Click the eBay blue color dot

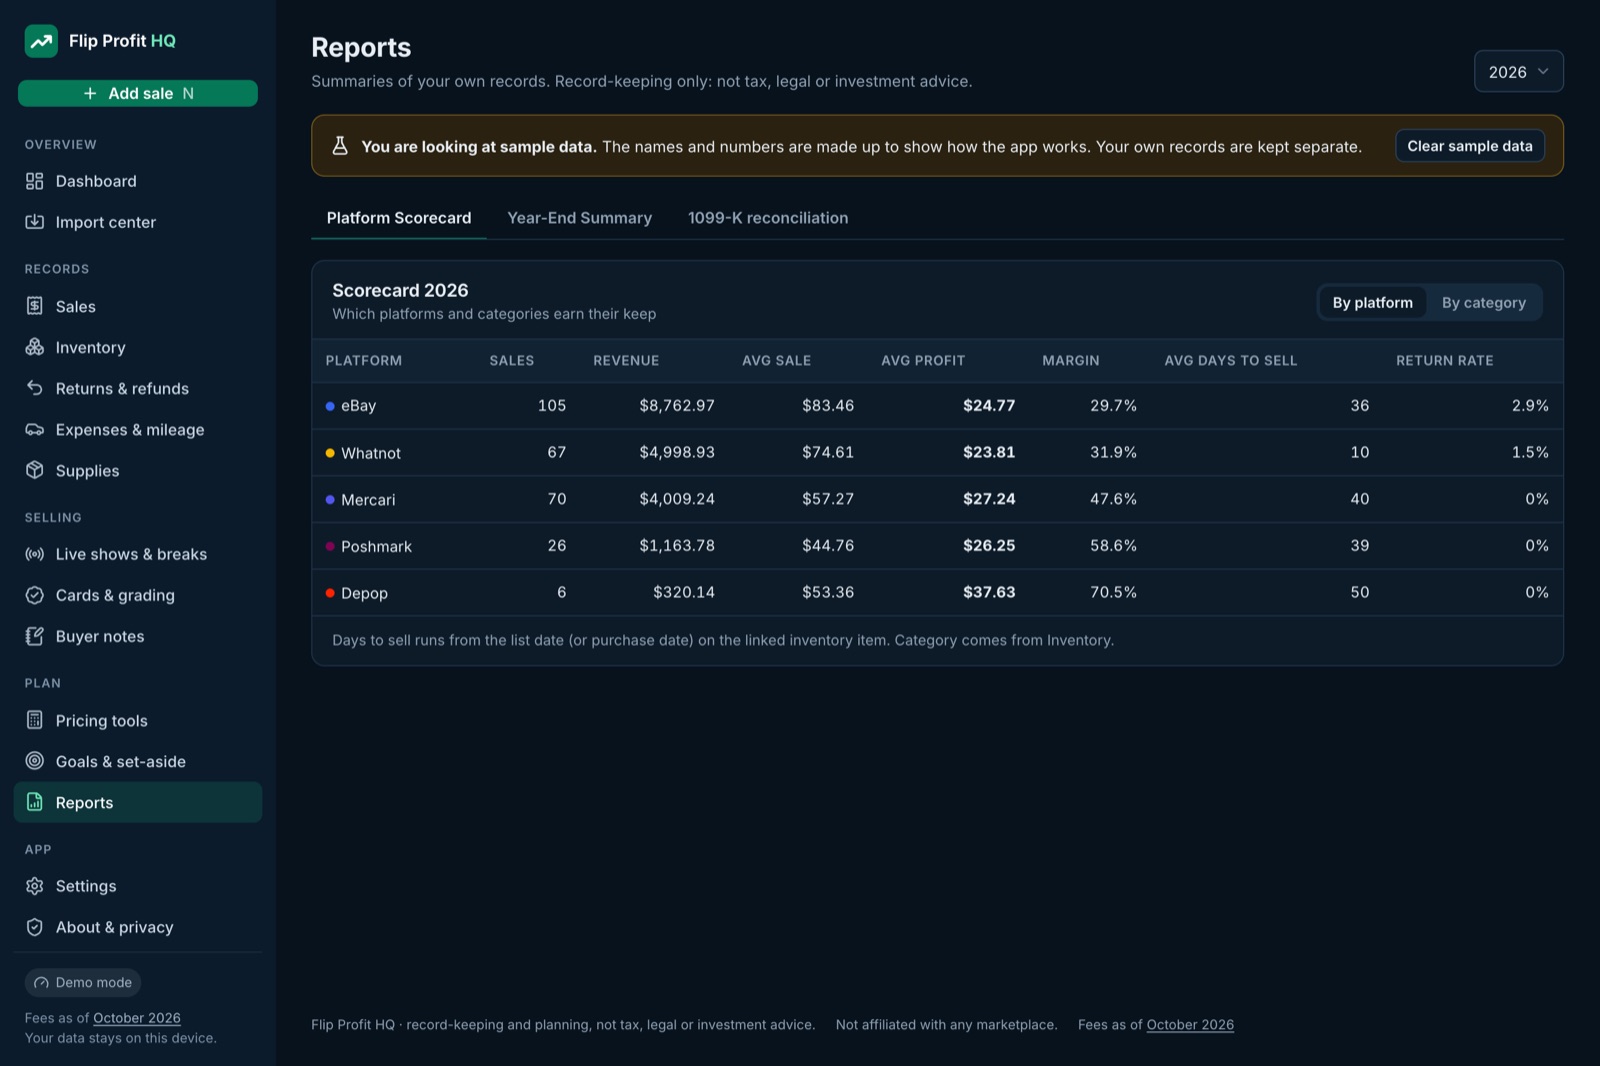point(330,406)
